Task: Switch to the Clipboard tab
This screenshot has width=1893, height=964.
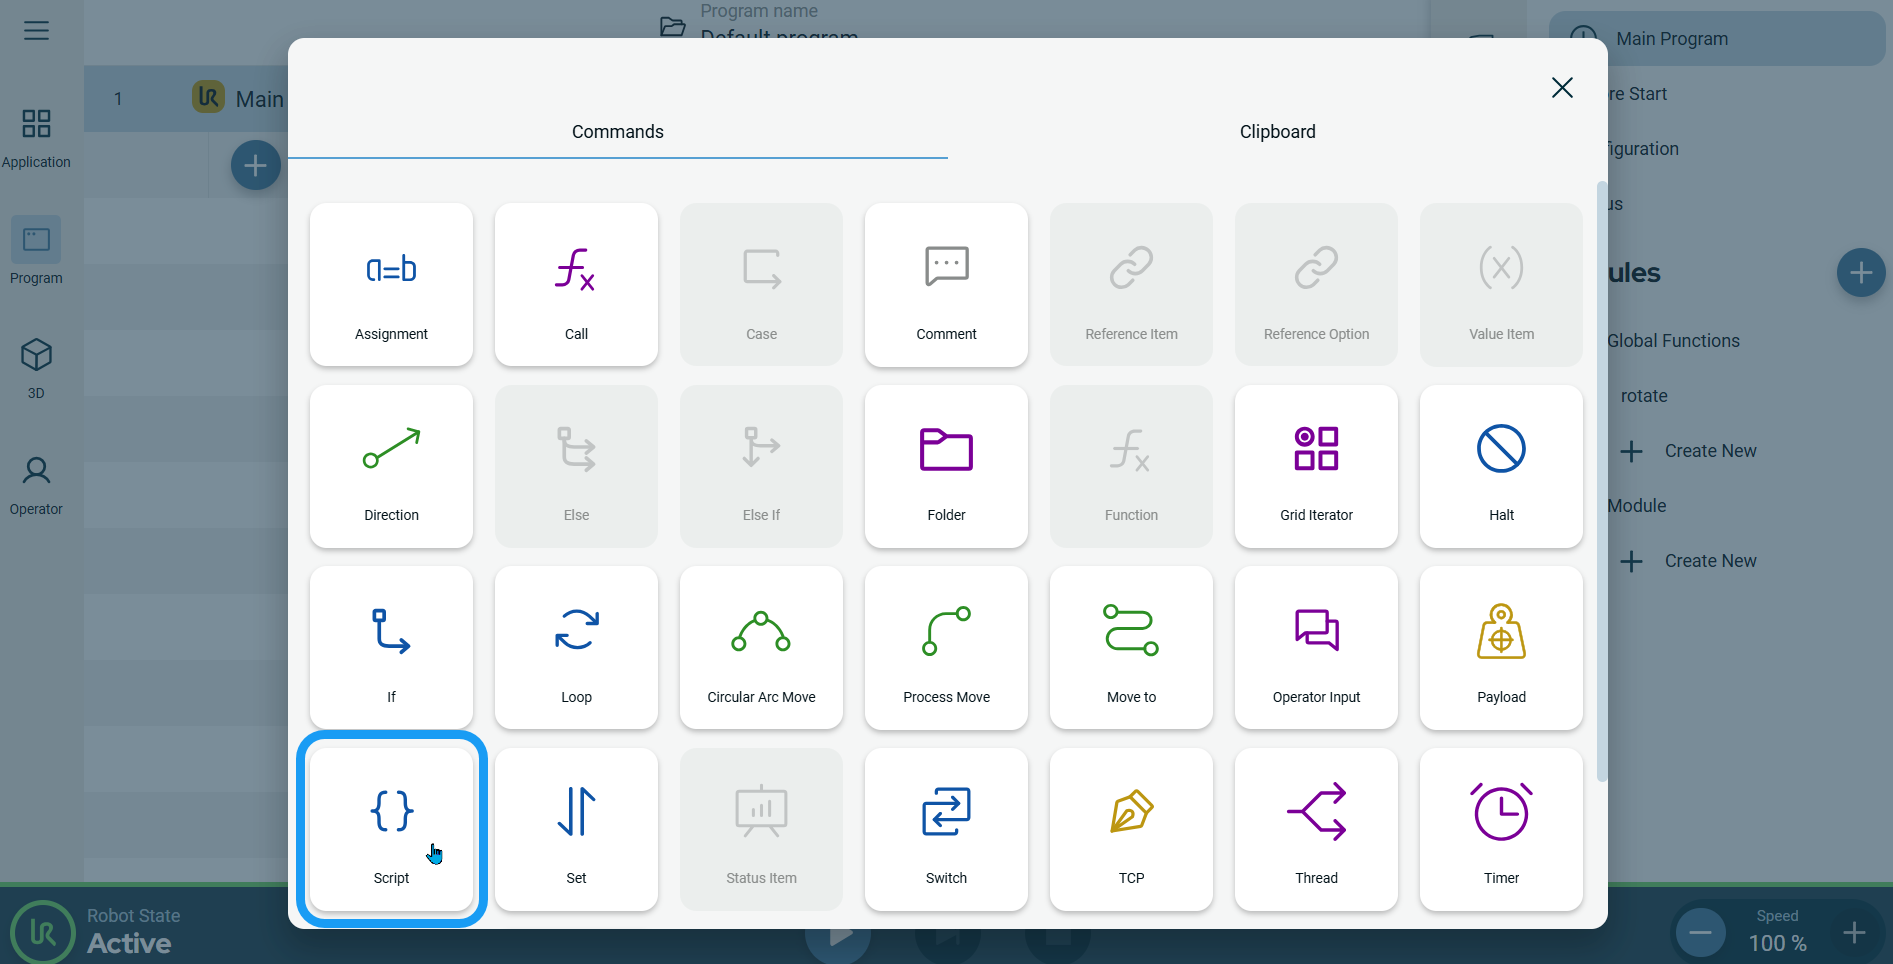Action: pyautogui.click(x=1277, y=132)
